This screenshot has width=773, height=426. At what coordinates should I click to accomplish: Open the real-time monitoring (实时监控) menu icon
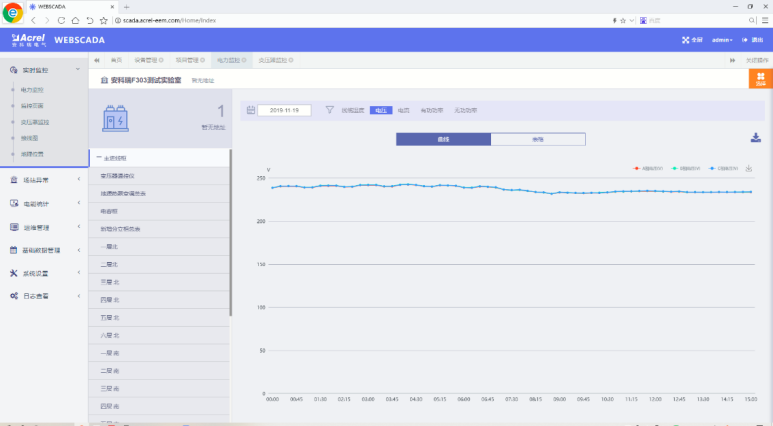click(14, 70)
